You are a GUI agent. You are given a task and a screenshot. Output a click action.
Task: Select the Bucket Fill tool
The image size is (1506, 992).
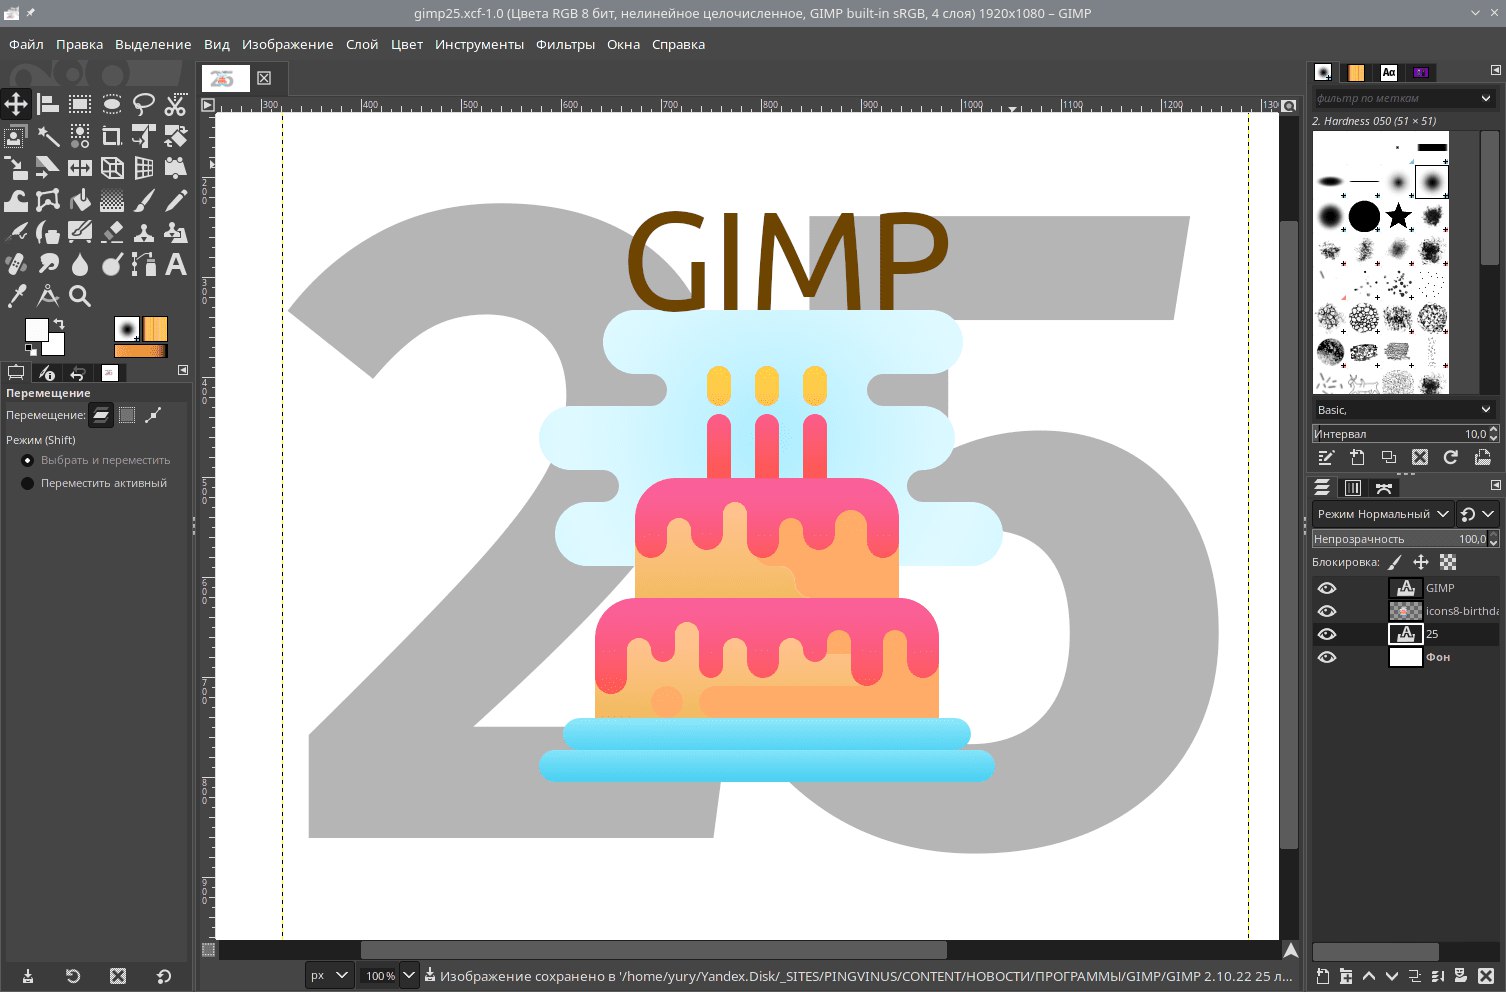(x=79, y=200)
